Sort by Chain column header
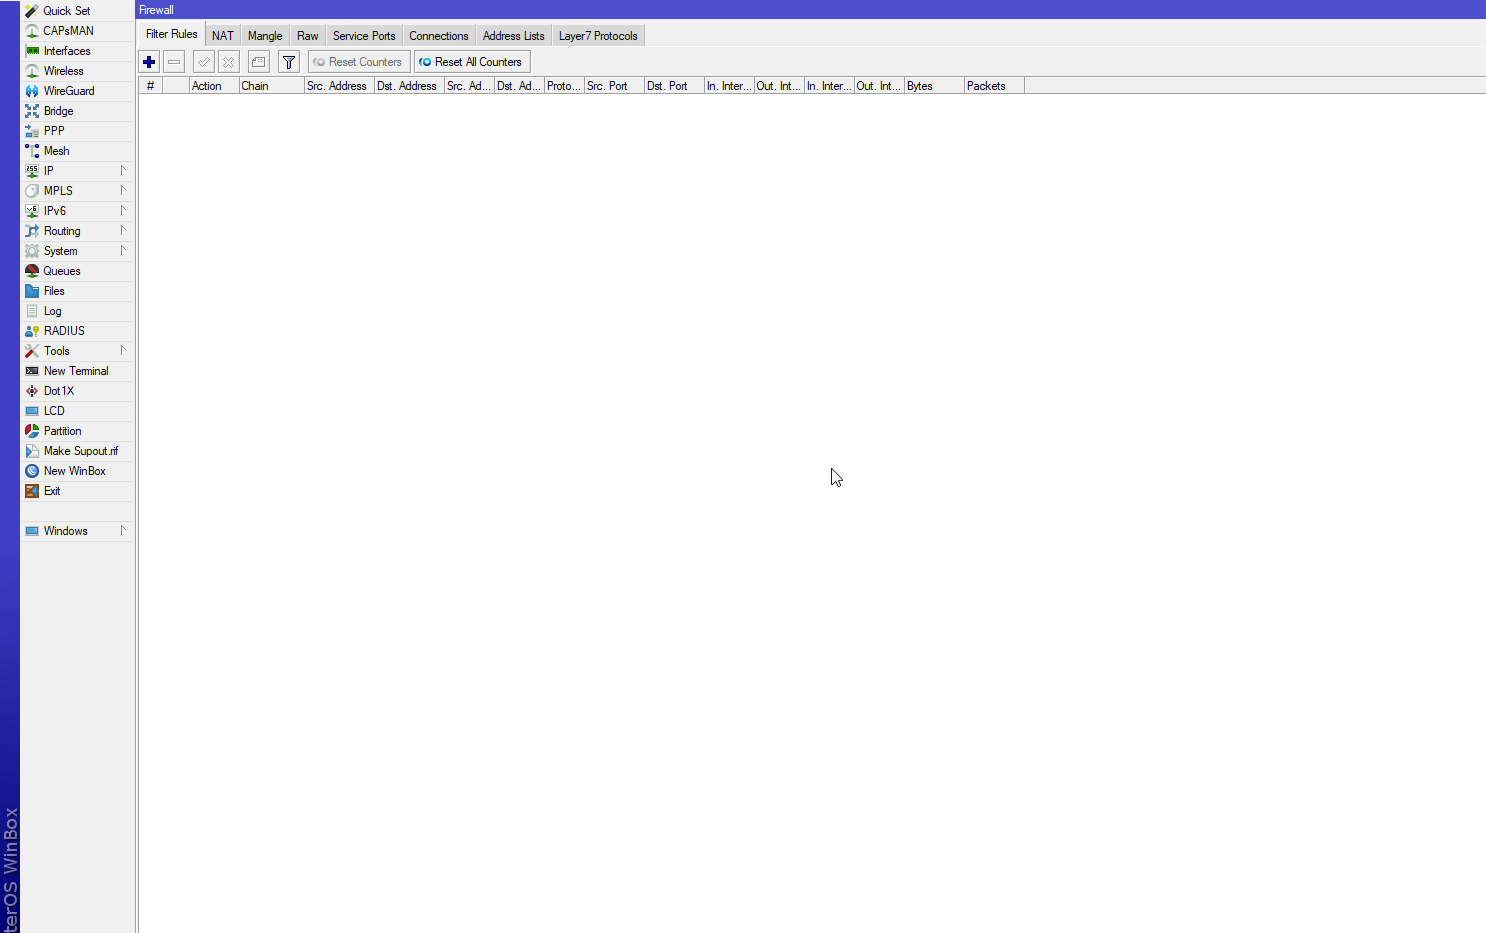Screen dimensions: 1486x933 (x=272, y=86)
